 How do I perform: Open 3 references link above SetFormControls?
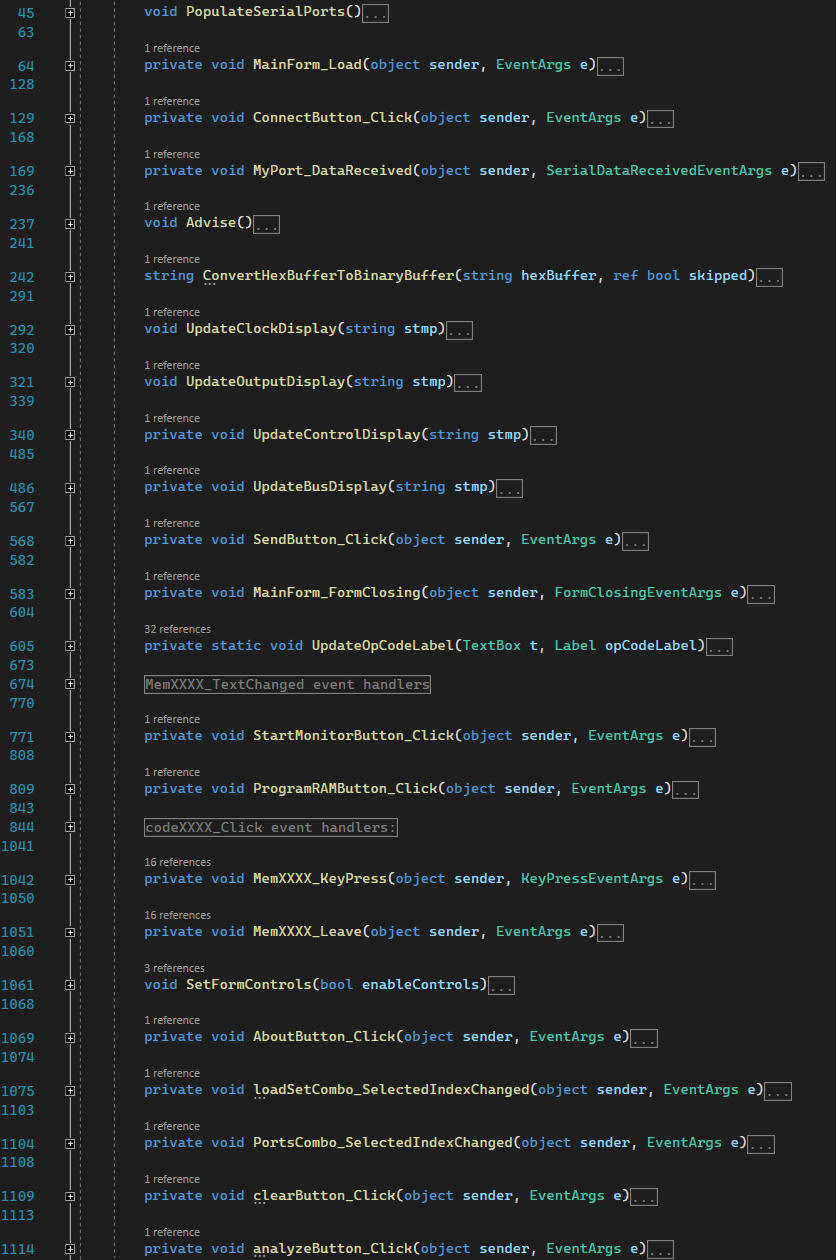point(174,968)
